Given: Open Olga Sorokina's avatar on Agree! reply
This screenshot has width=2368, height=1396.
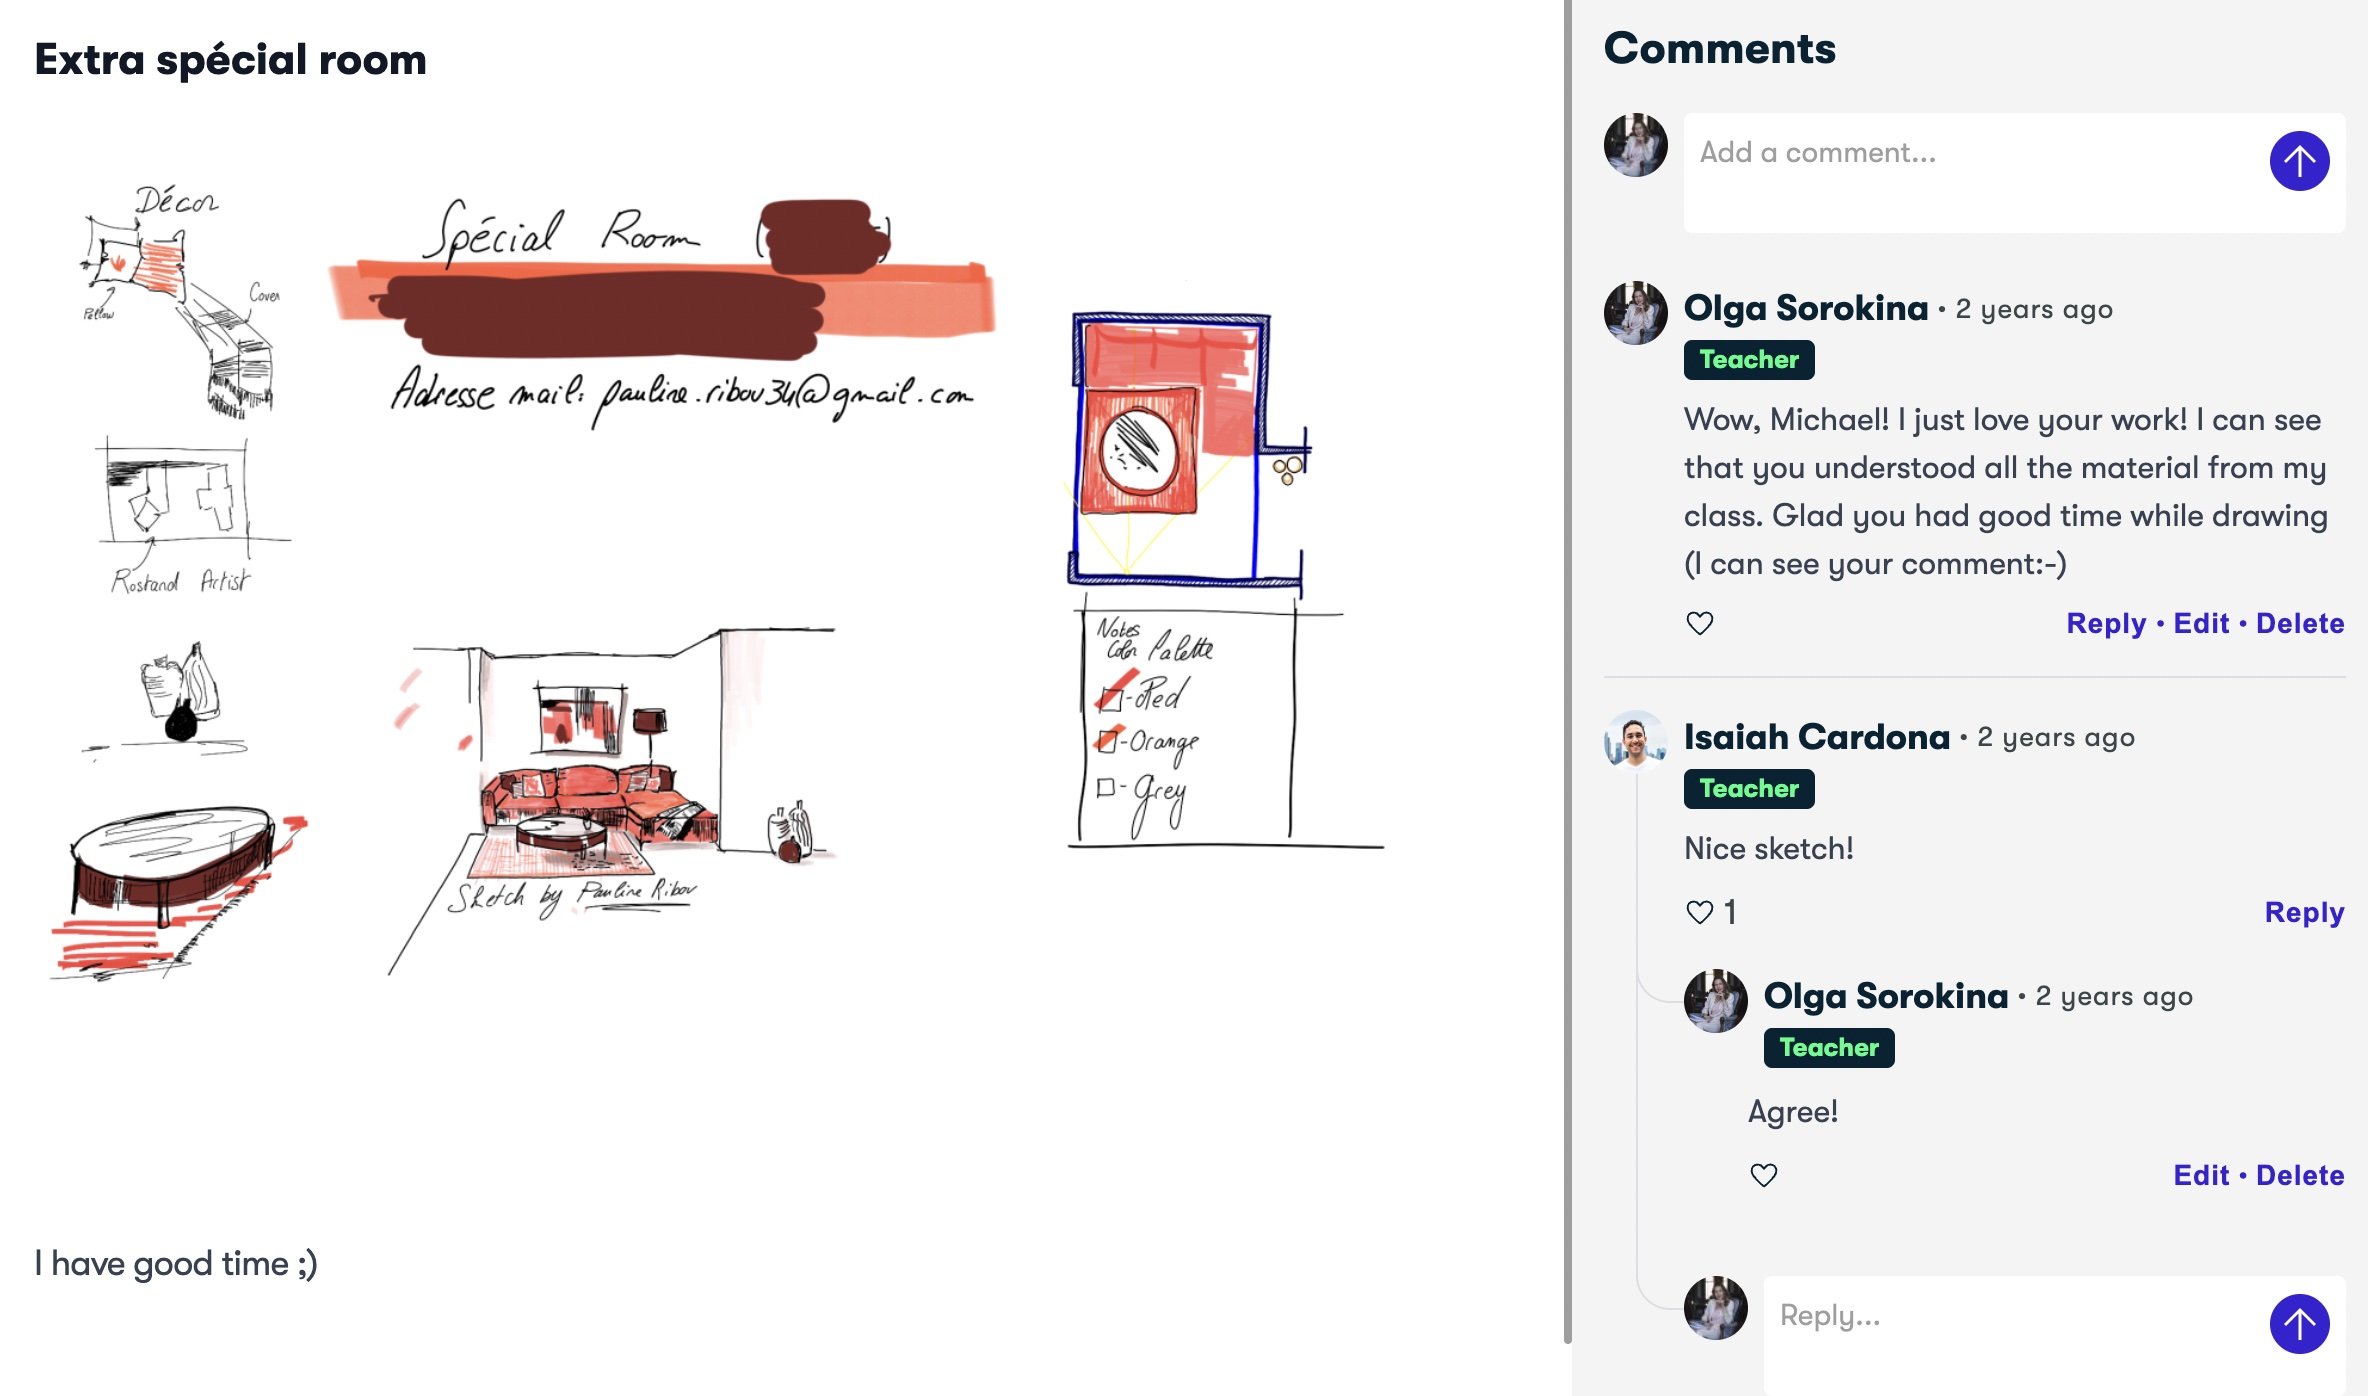Looking at the screenshot, I should tap(1716, 1000).
